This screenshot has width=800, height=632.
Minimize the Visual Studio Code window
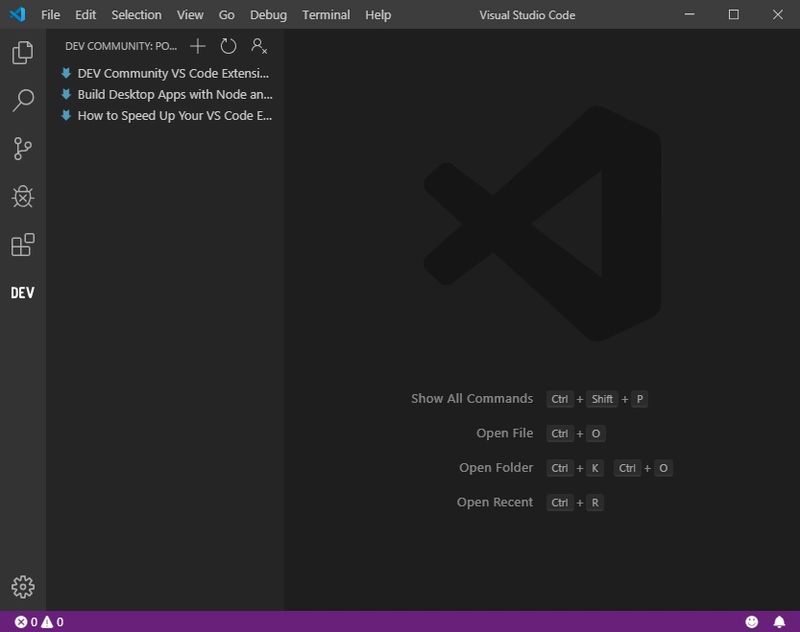tap(689, 14)
